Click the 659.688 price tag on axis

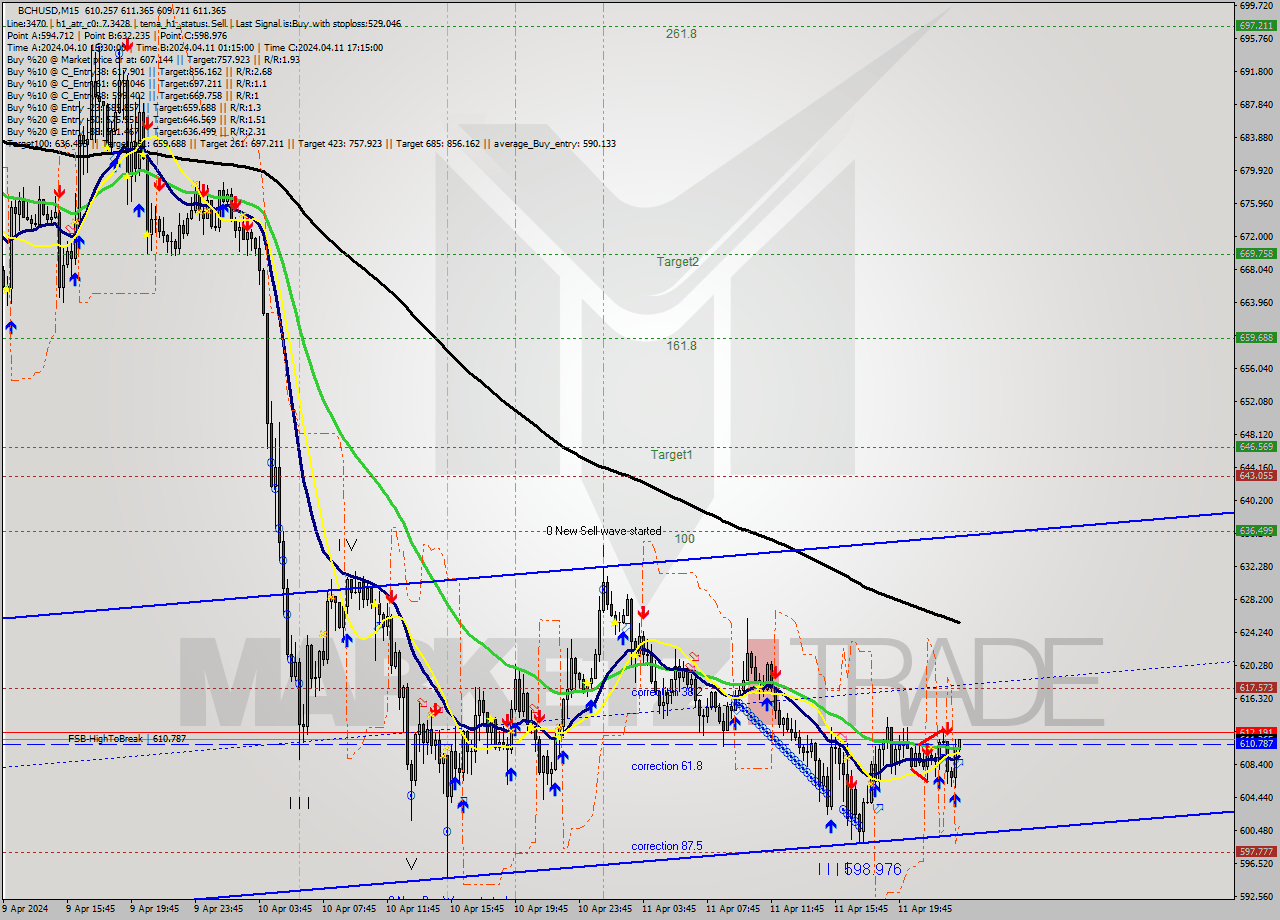[1255, 337]
